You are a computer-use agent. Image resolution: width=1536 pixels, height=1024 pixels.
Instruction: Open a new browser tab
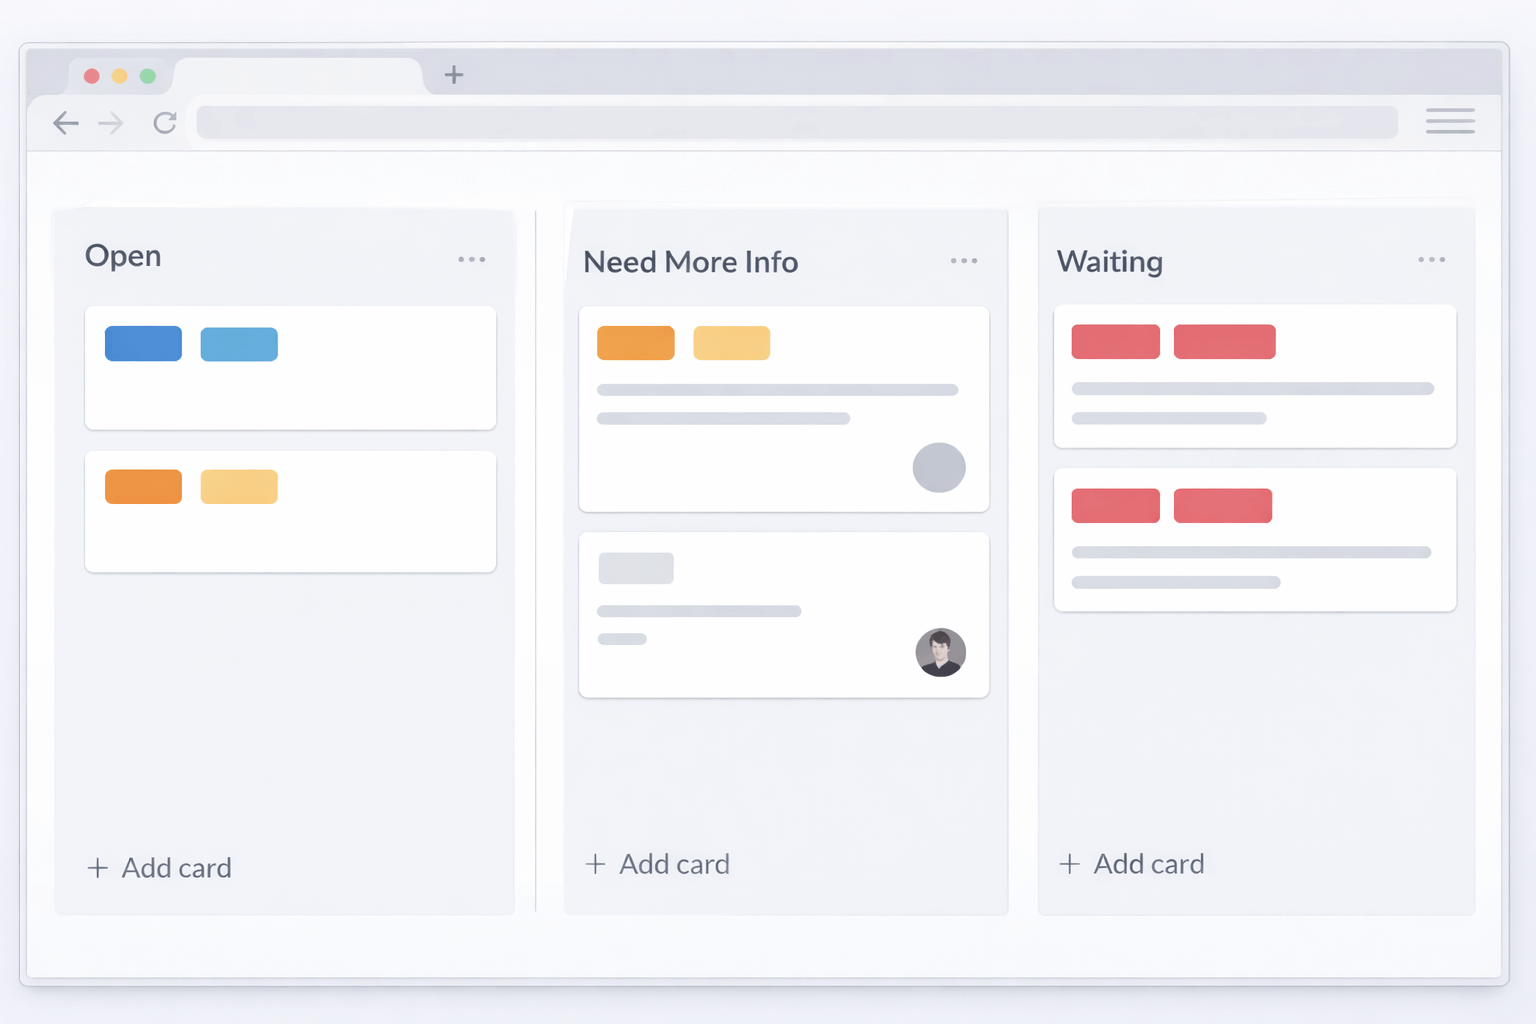coord(454,75)
